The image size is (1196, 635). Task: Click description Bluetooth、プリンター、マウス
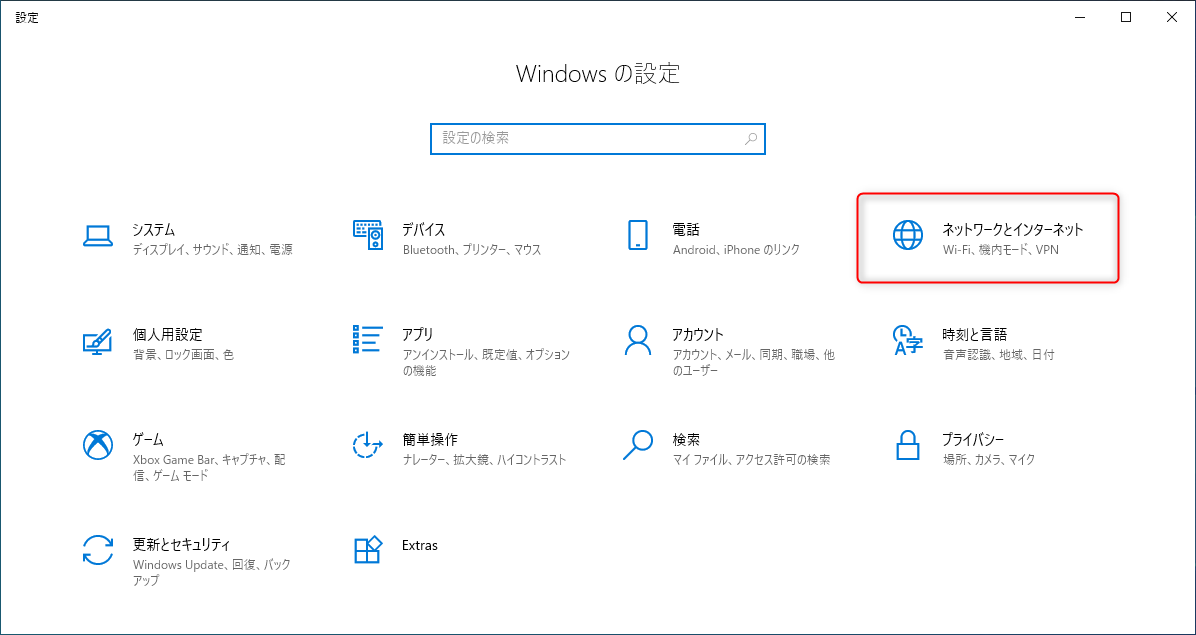(x=471, y=249)
